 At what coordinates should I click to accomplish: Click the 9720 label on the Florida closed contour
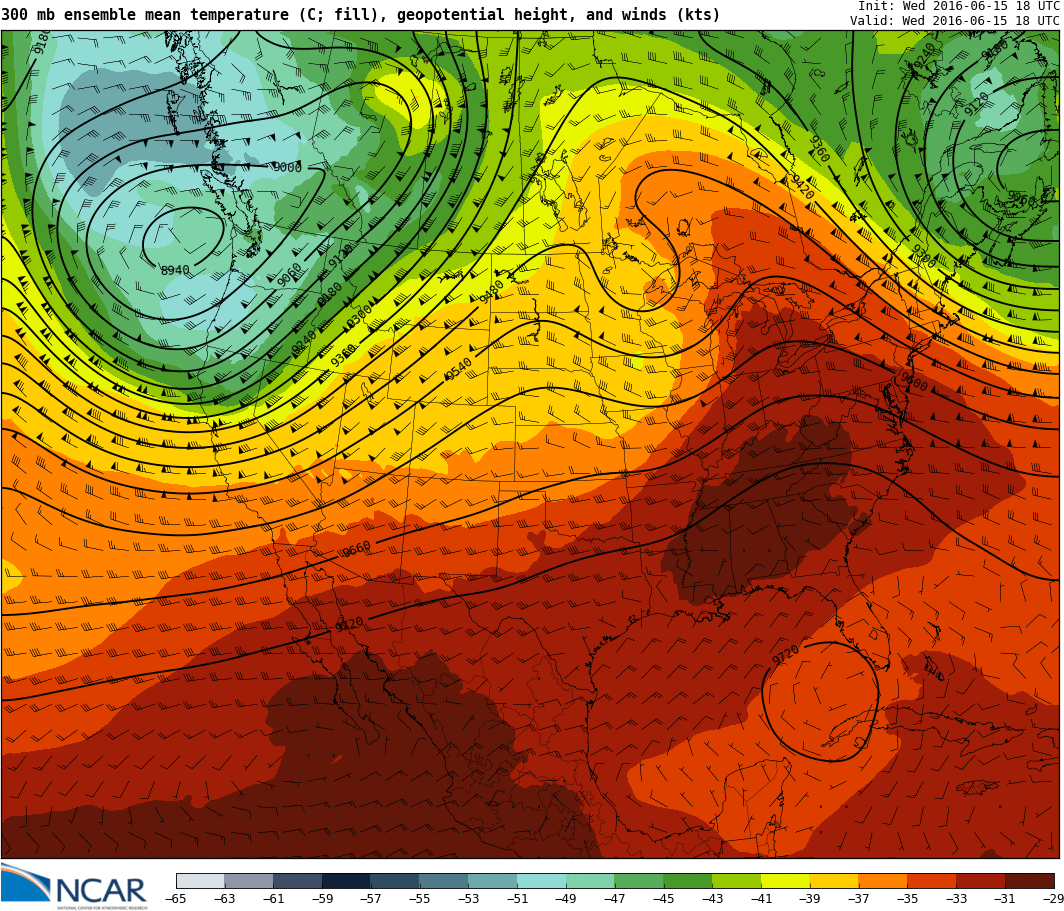(x=786, y=655)
